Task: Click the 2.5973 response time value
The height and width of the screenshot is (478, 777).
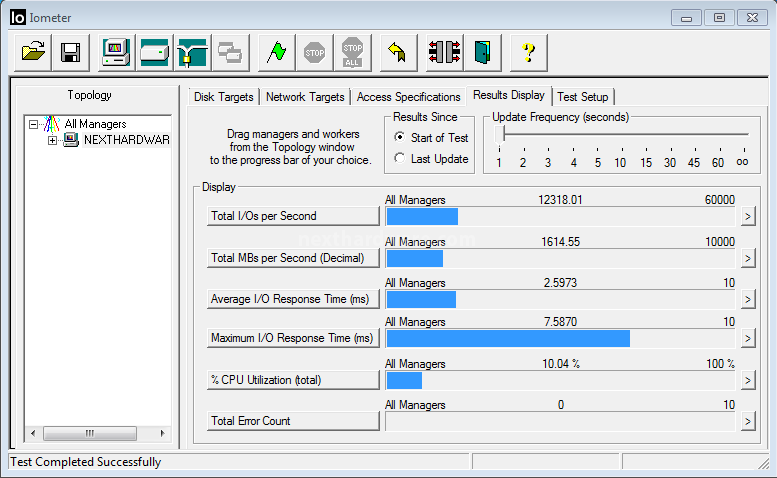Action: [x=560, y=283]
